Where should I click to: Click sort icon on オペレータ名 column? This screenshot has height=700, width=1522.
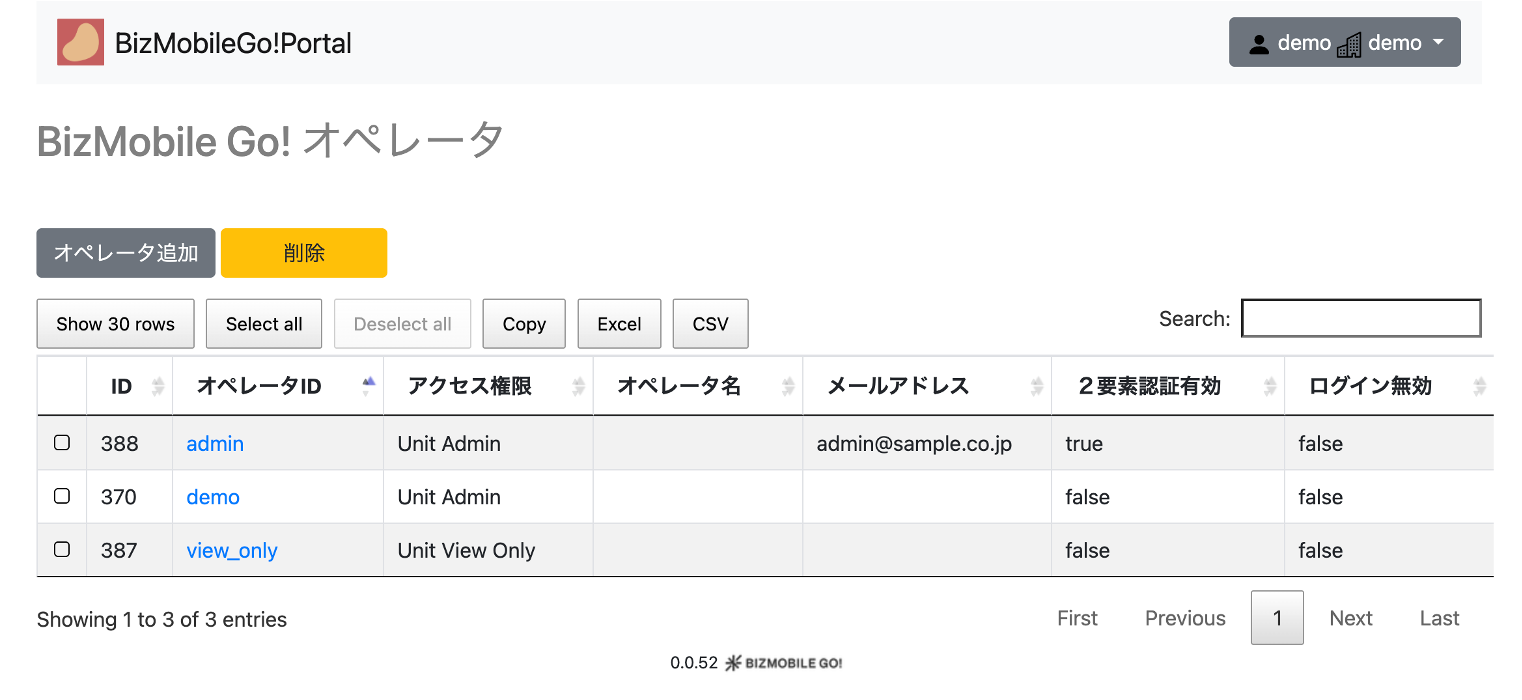(788, 387)
